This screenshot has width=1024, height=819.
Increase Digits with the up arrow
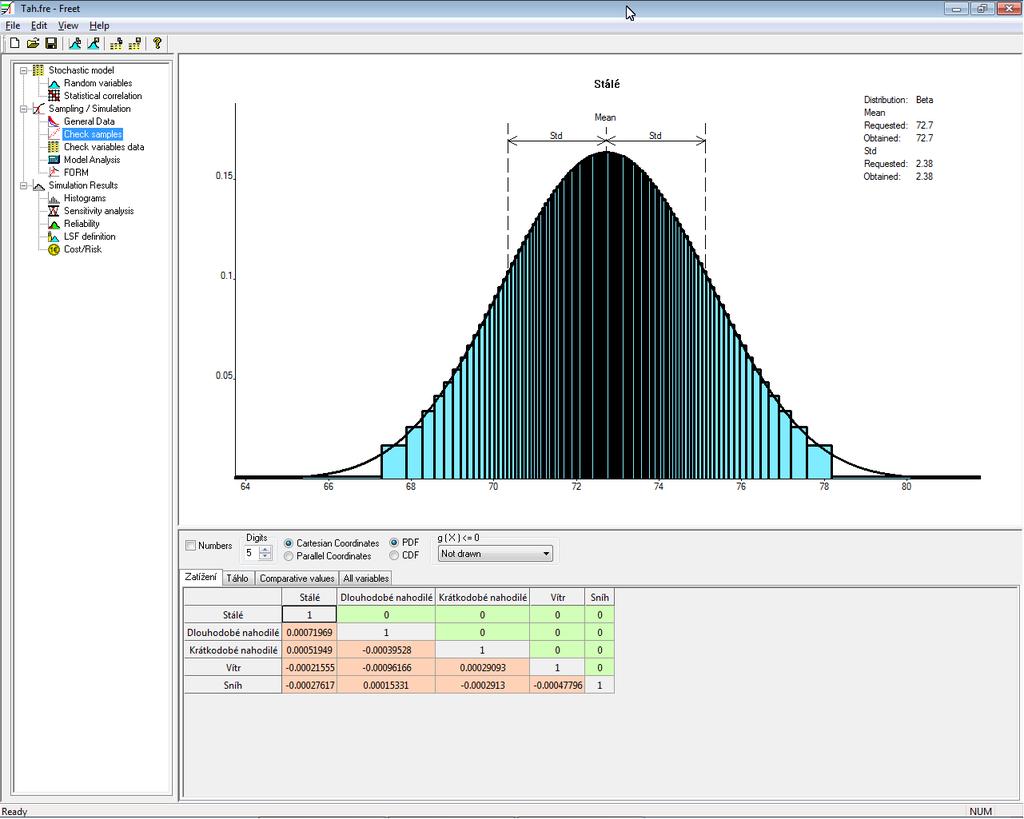point(265,549)
